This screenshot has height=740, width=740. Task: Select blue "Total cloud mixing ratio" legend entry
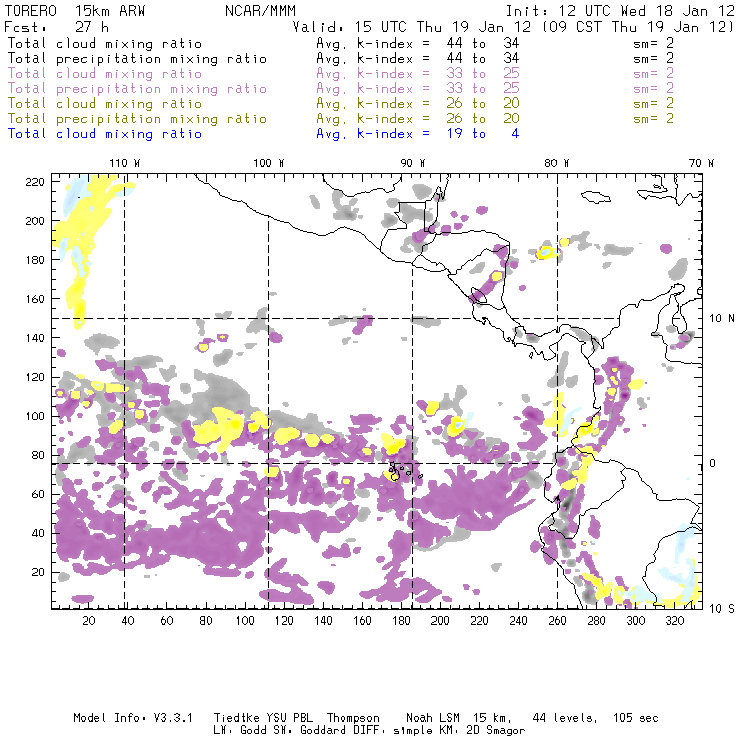[105, 134]
